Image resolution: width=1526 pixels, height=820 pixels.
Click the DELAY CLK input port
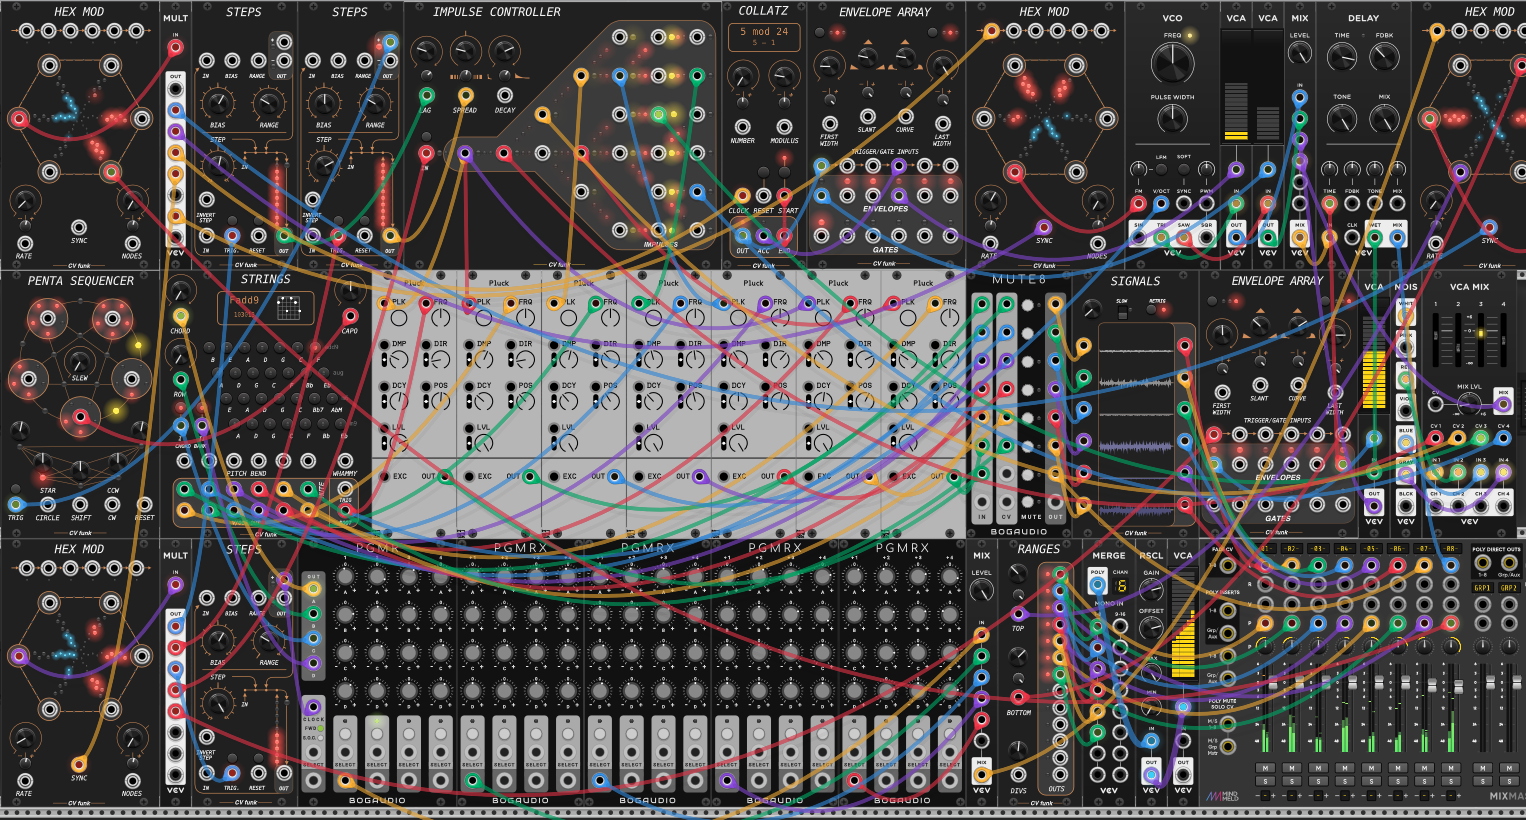click(x=1352, y=237)
